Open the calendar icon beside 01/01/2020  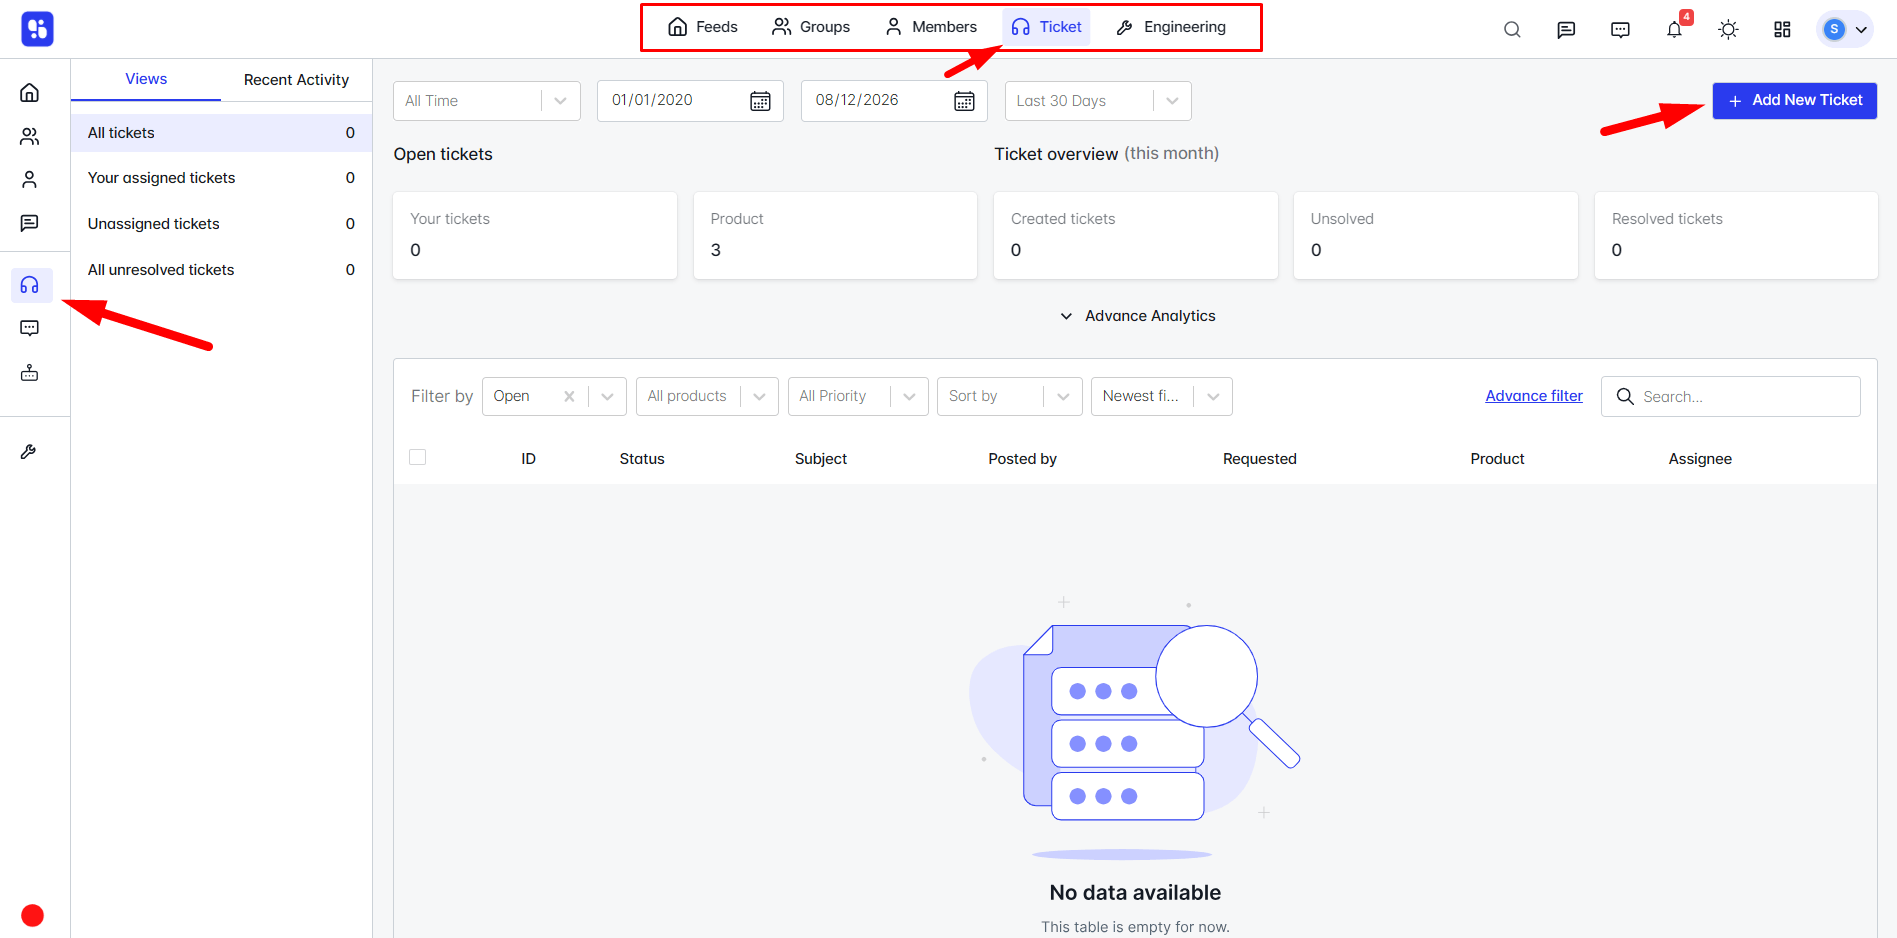(x=760, y=101)
